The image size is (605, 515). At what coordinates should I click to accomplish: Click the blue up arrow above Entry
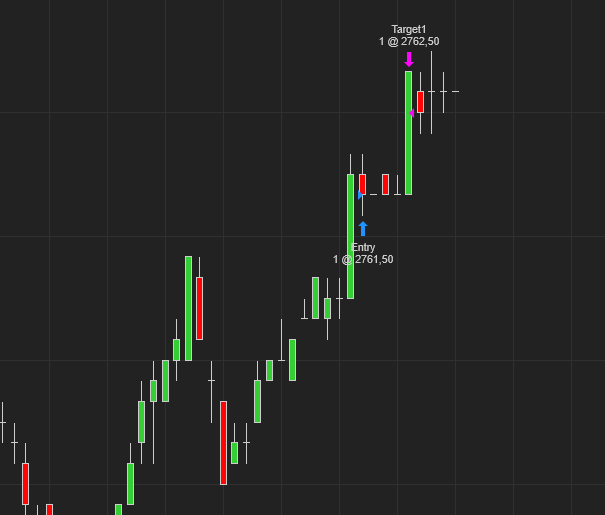point(363,228)
